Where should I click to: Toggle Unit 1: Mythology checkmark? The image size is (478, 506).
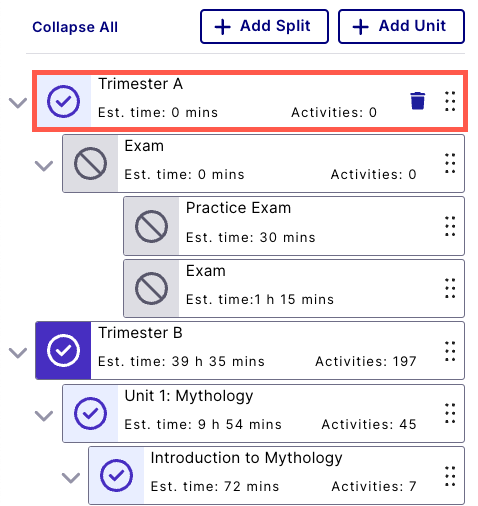tap(90, 413)
